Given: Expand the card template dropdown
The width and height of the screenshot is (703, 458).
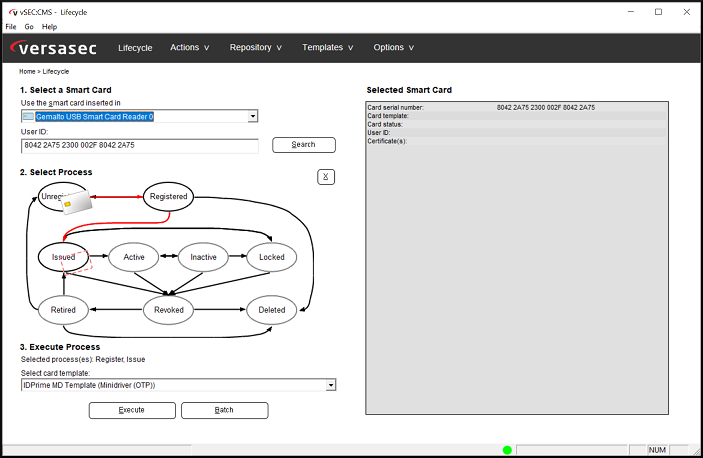Looking at the screenshot, I should pyautogui.click(x=330, y=385).
